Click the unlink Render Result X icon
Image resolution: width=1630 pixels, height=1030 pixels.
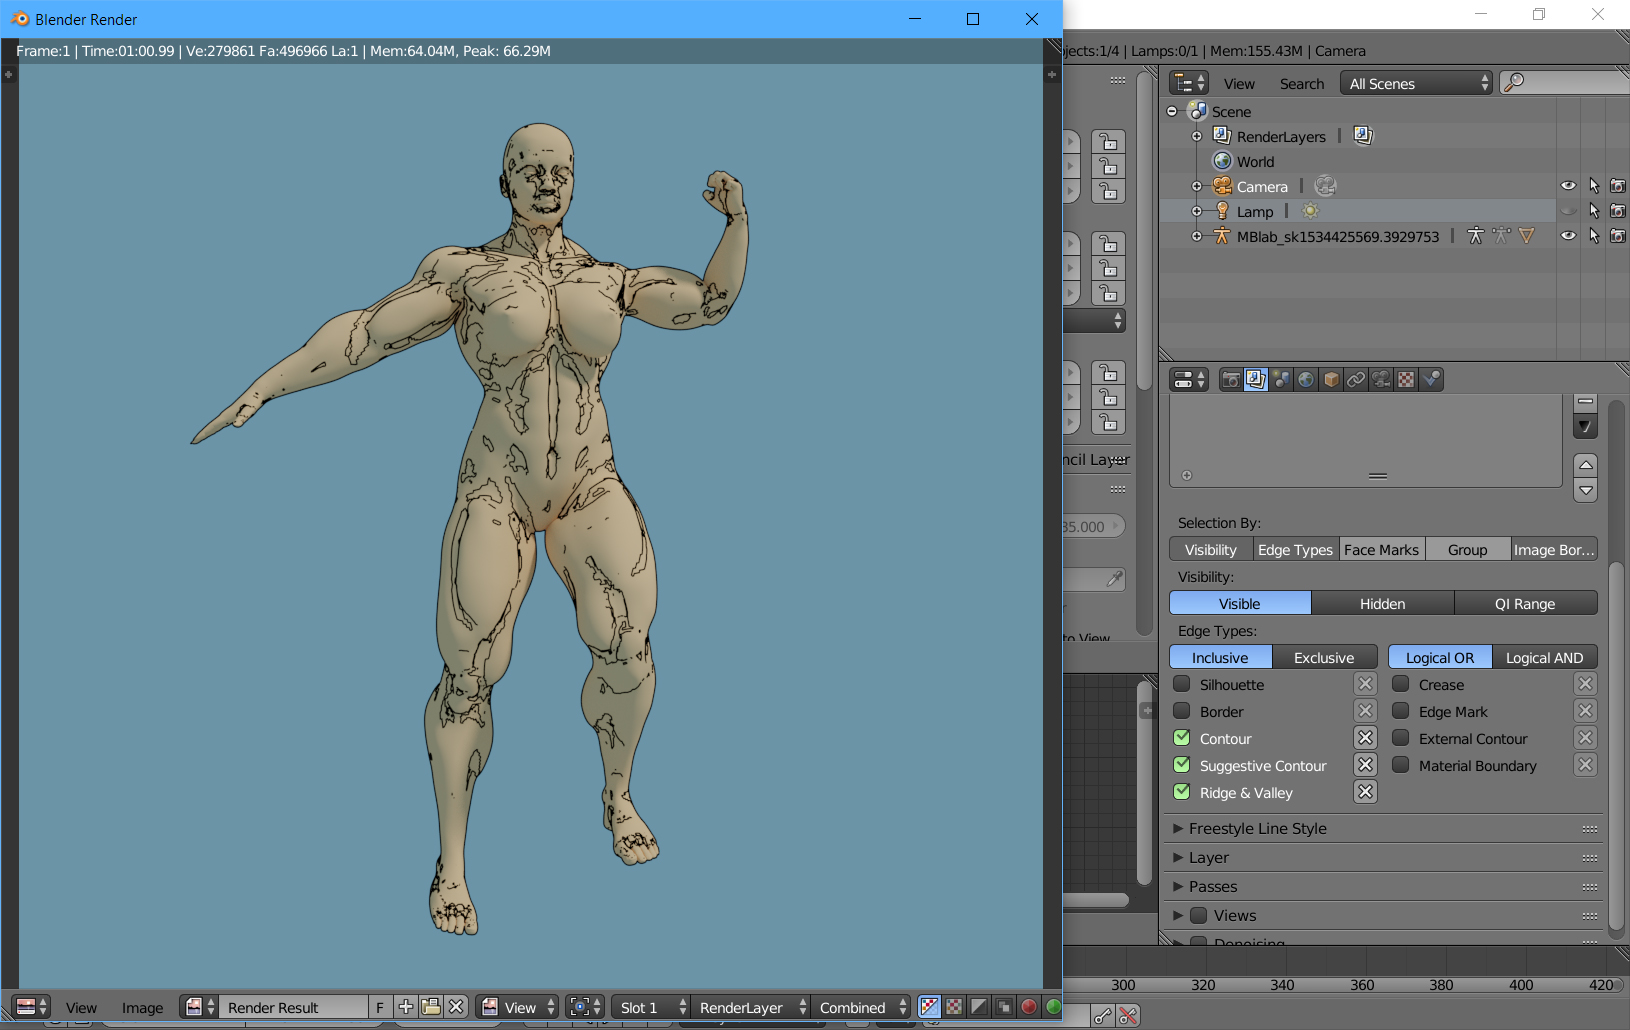pos(456,1007)
